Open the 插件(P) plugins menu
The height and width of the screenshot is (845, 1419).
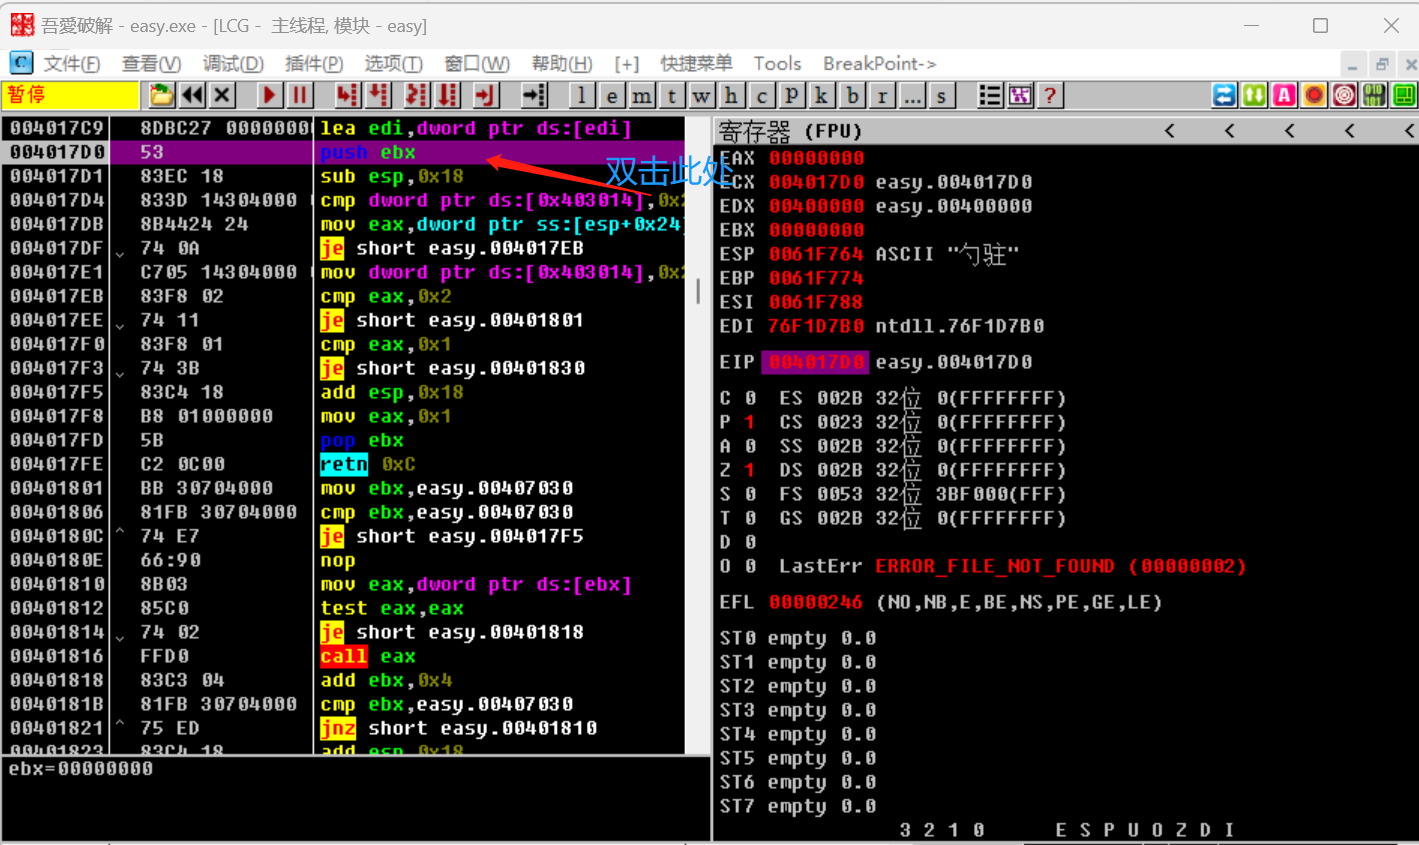(x=313, y=64)
